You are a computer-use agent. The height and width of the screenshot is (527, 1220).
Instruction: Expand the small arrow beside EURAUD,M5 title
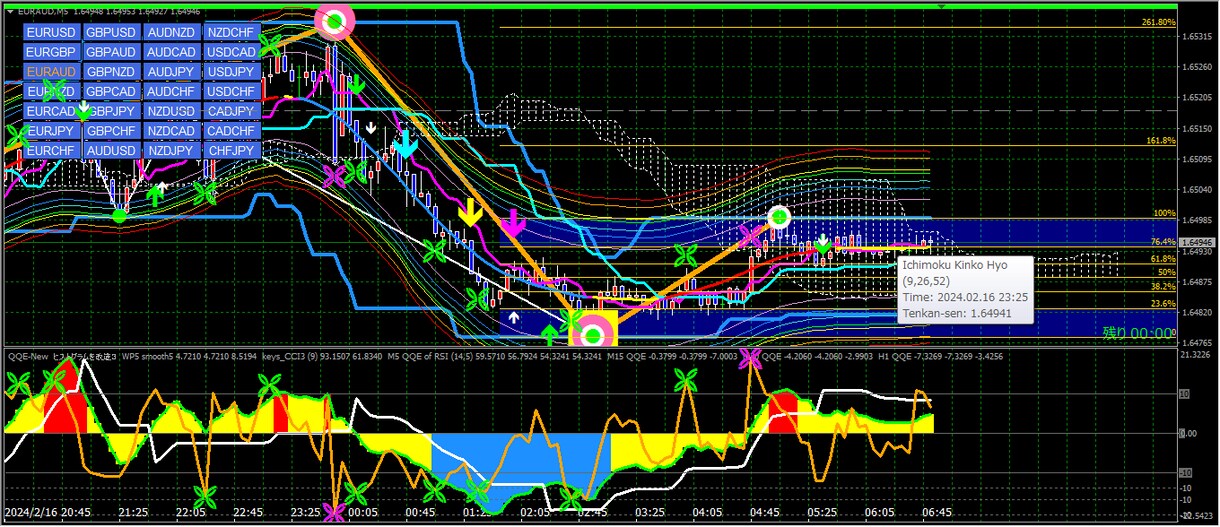(x=9, y=10)
